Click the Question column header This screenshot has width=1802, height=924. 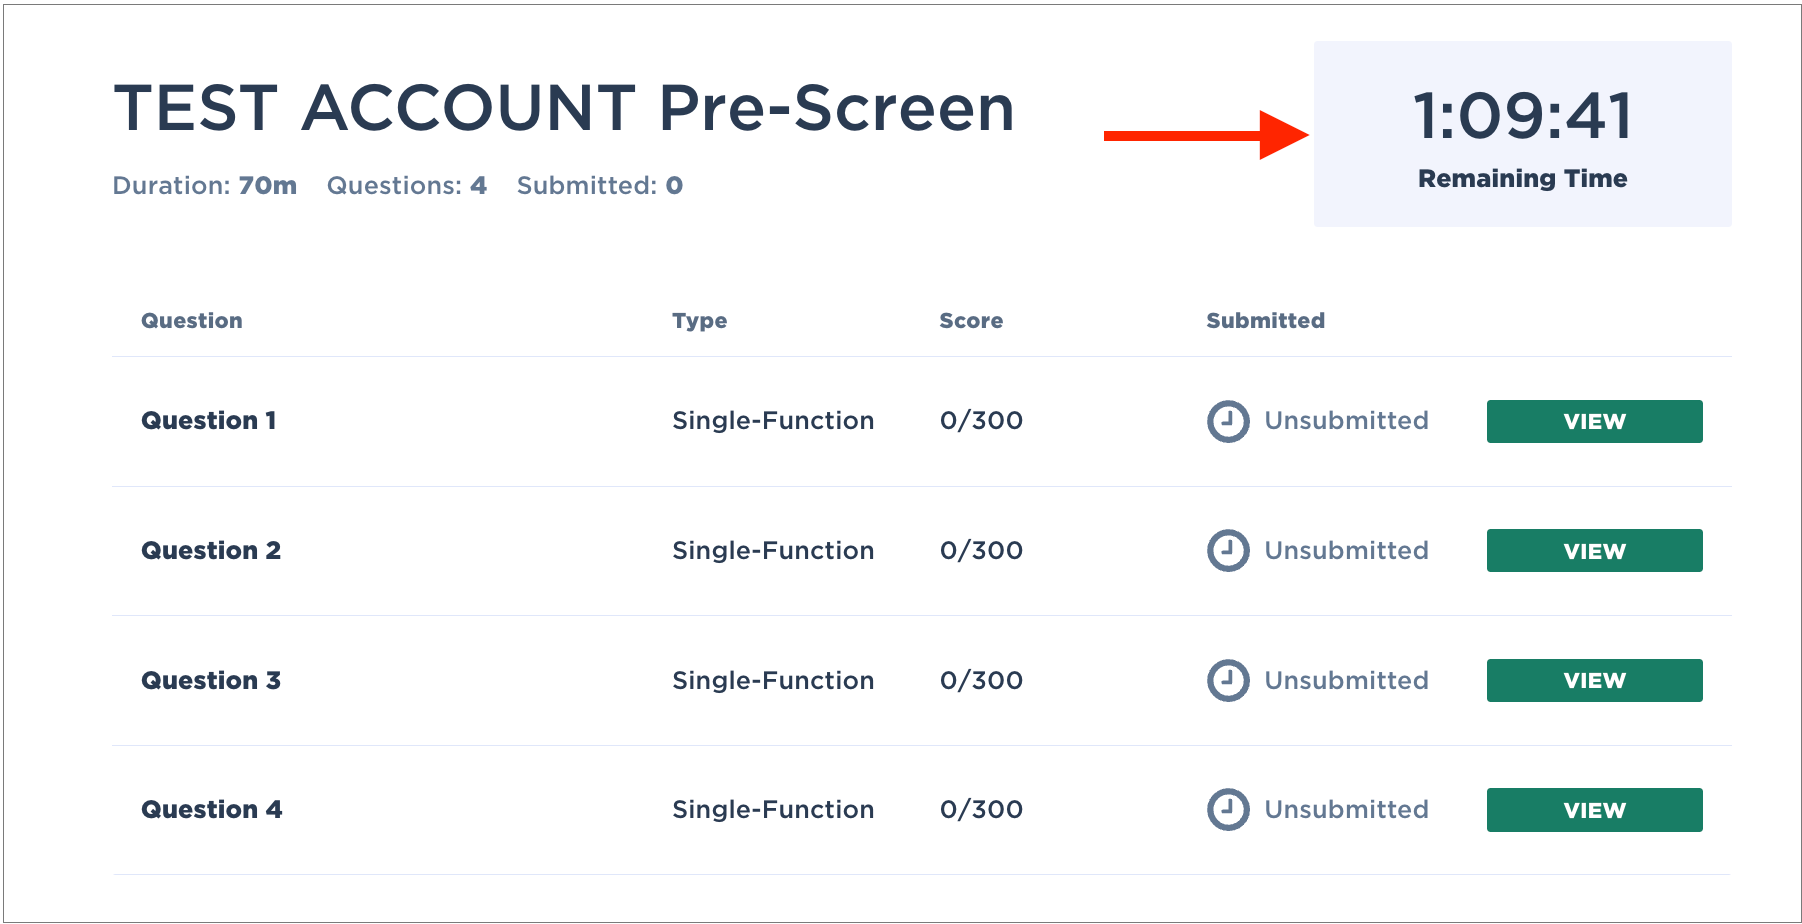[x=192, y=321]
